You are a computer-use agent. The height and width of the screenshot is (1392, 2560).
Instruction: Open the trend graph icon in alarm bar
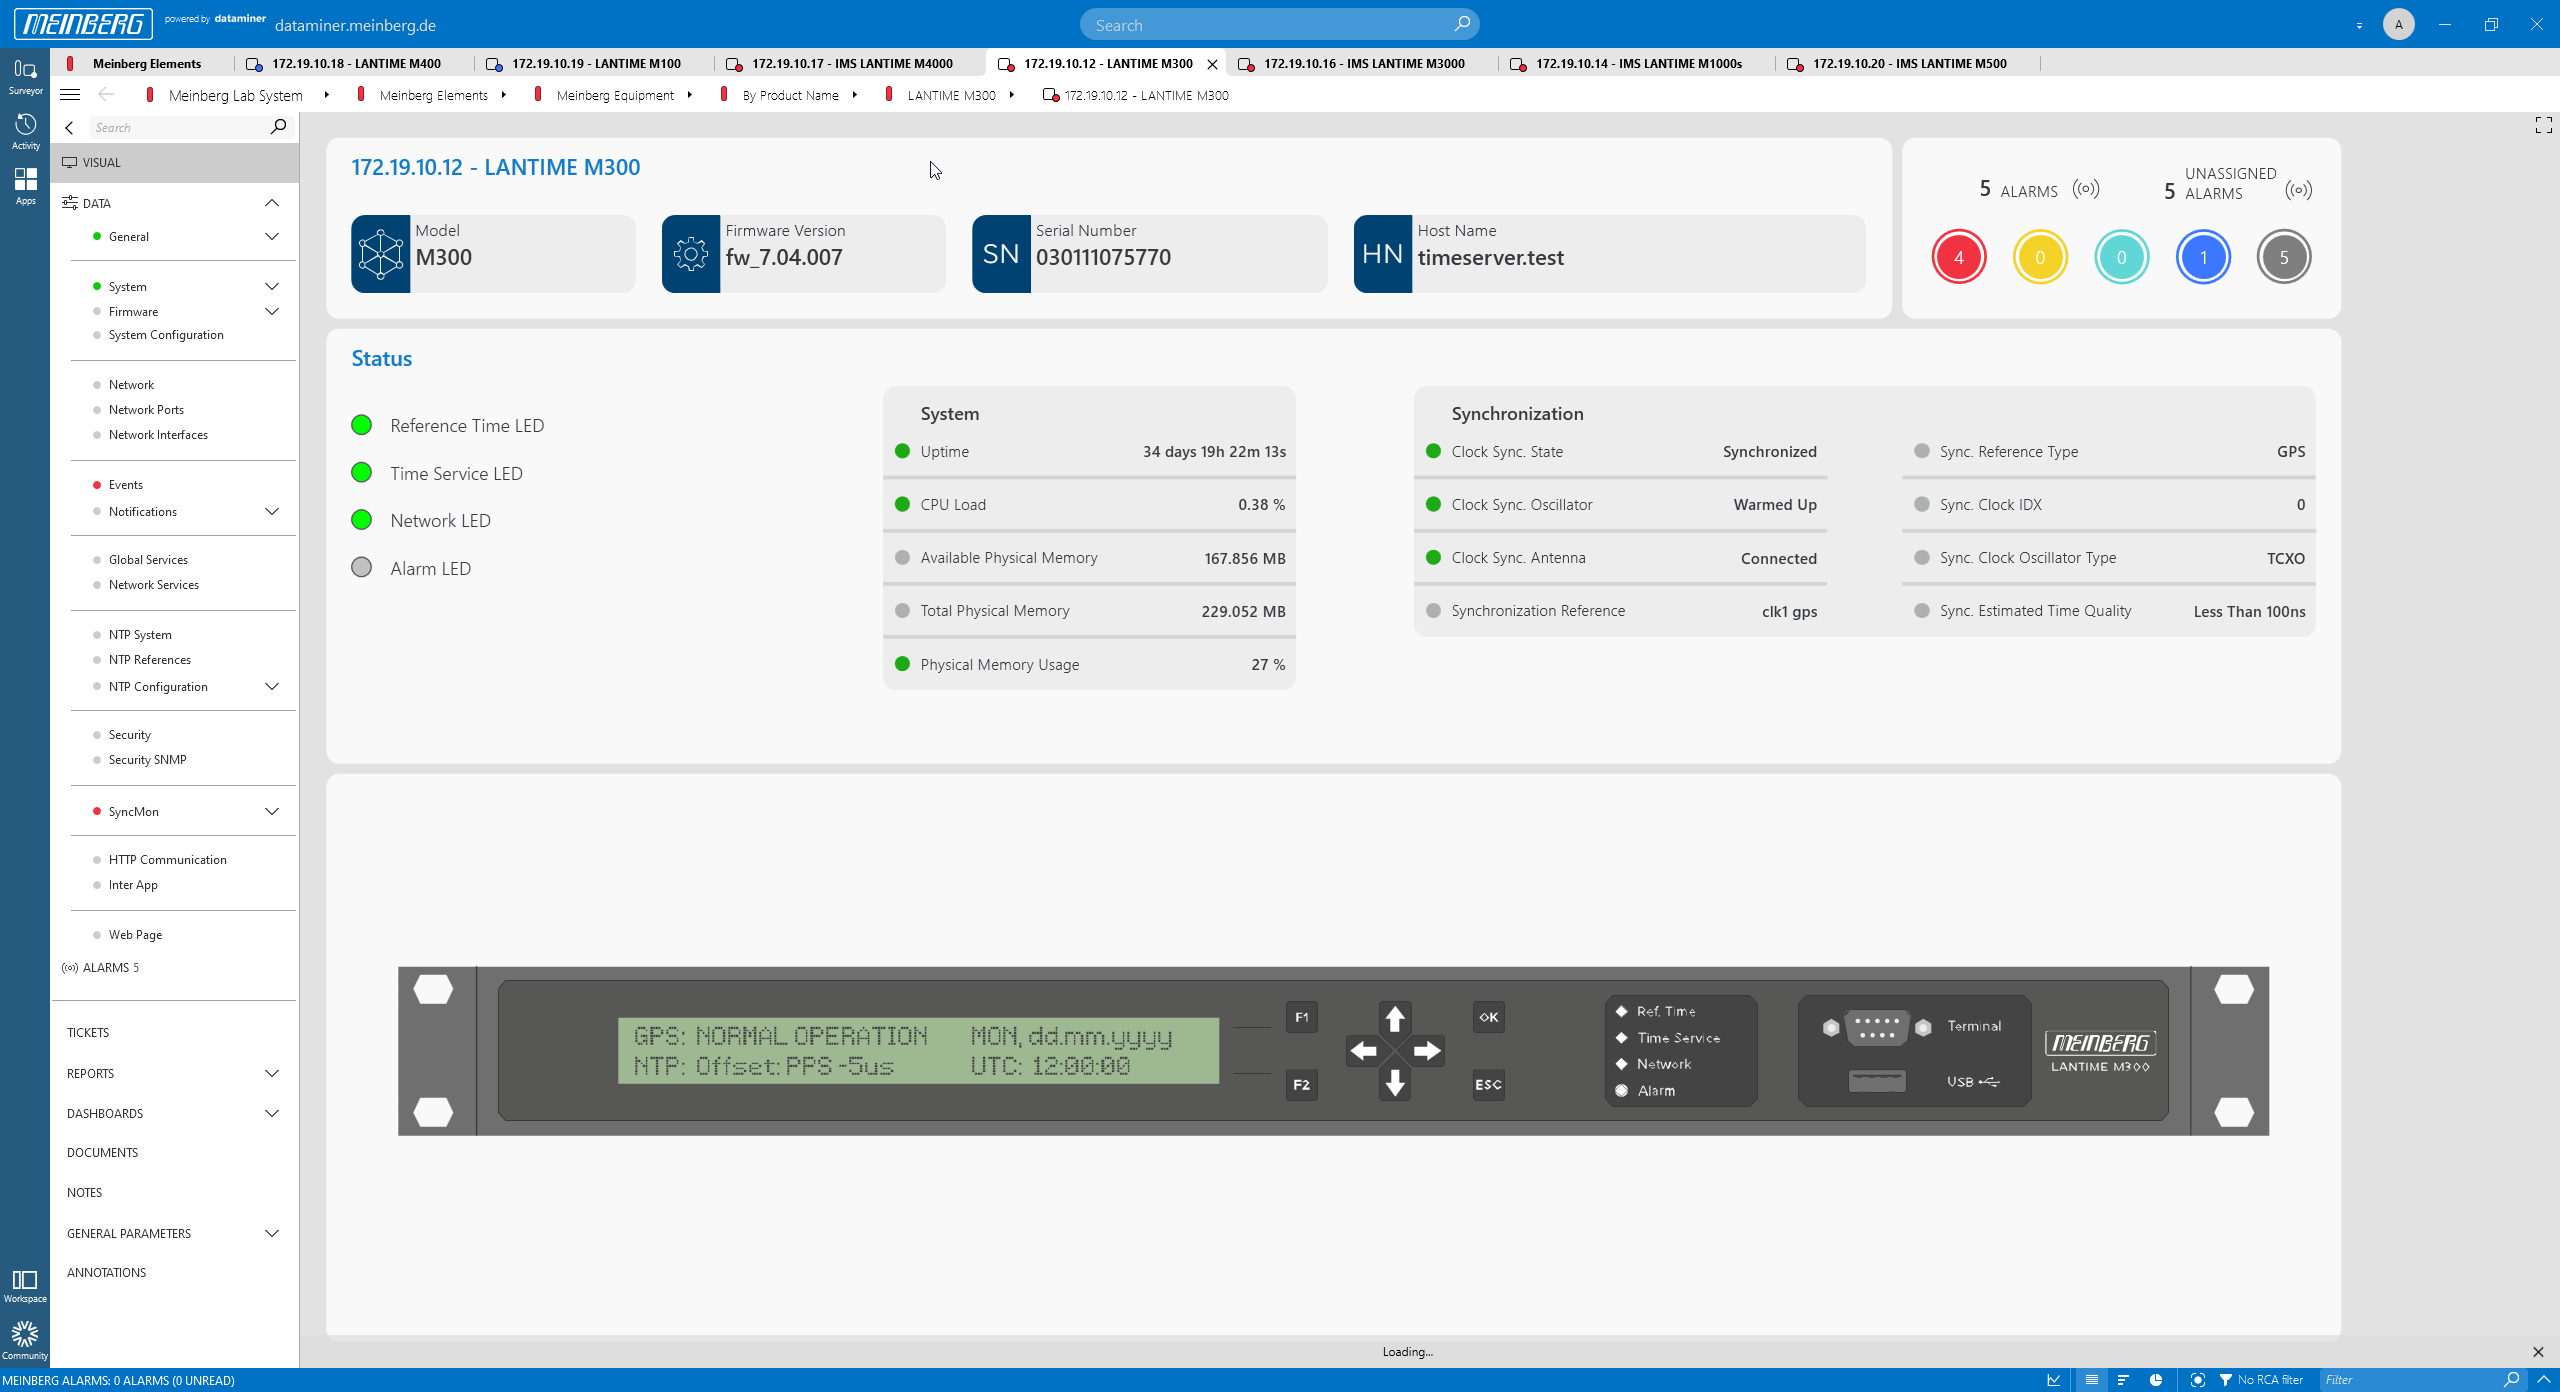[x=2053, y=1380]
